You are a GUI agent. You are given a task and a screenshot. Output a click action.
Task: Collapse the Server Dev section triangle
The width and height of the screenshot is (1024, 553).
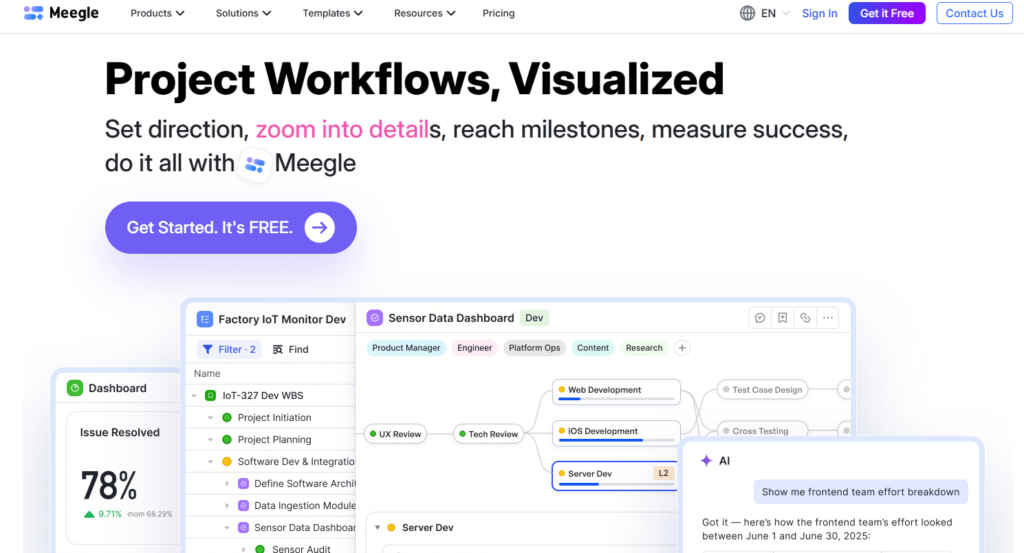[x=377, y=528]
